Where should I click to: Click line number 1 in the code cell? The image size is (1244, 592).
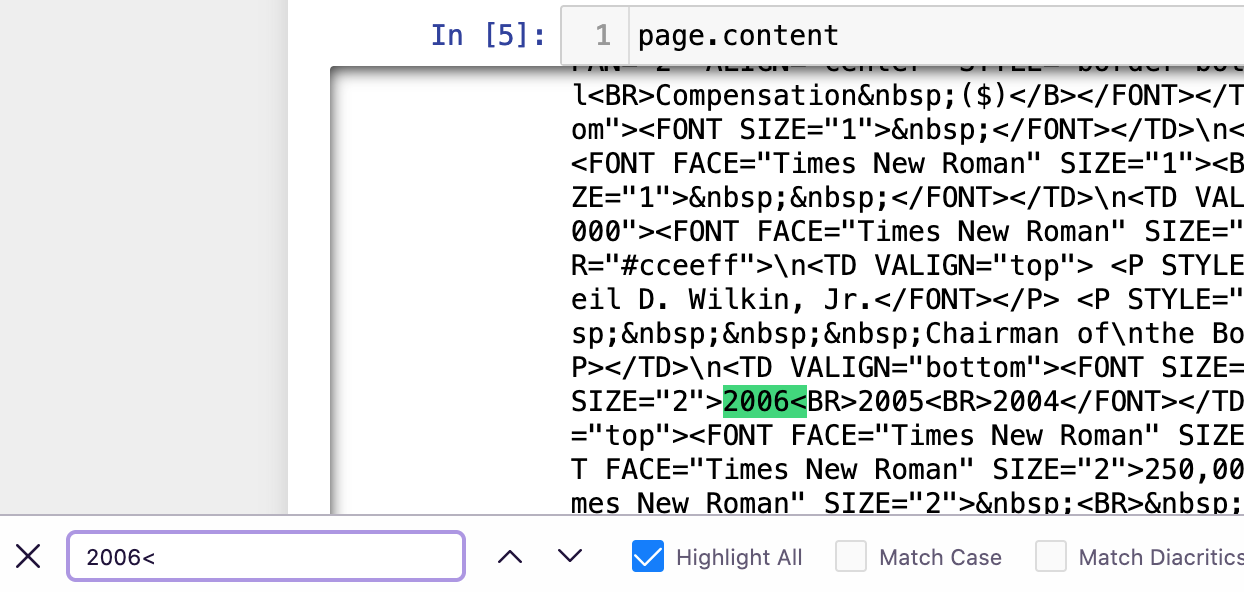[x=602, y=36]
